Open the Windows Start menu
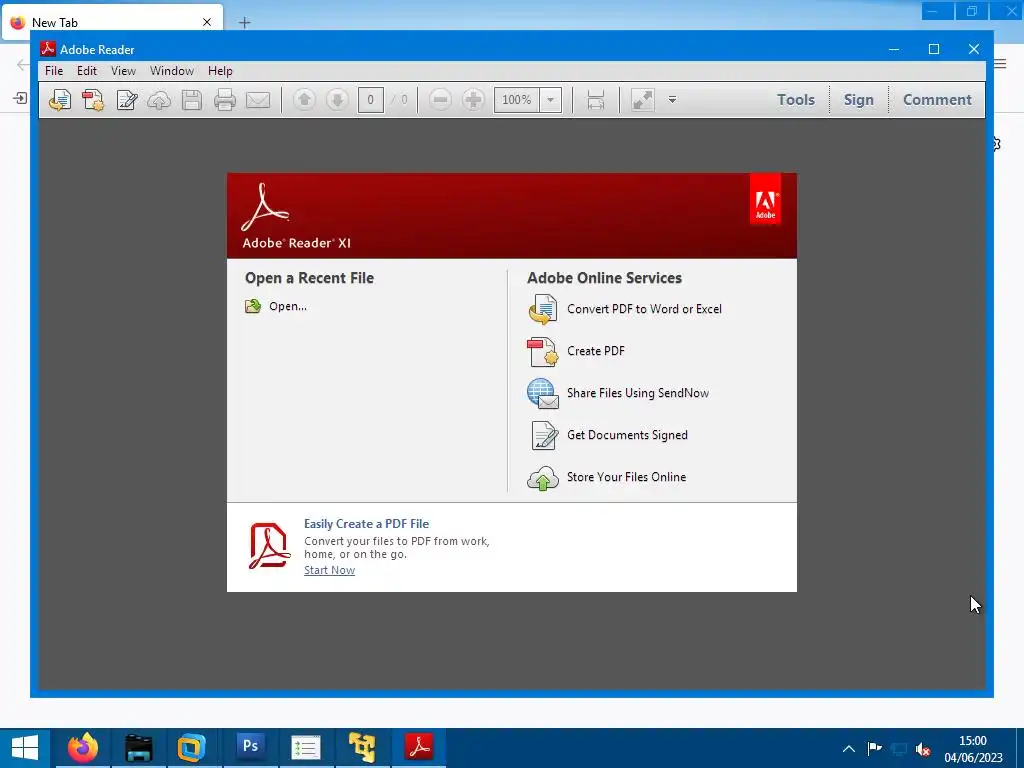1024x768 pixels. tap(25, 748)
